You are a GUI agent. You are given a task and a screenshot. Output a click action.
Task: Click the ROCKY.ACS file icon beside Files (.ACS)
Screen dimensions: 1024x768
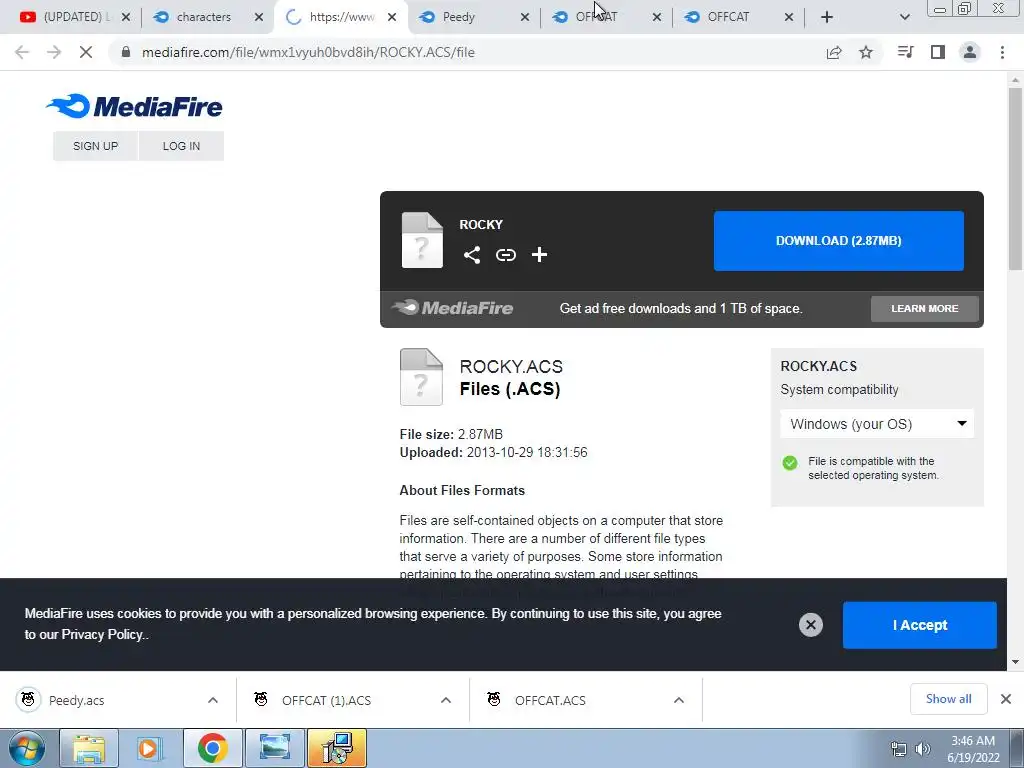point(421,377)
